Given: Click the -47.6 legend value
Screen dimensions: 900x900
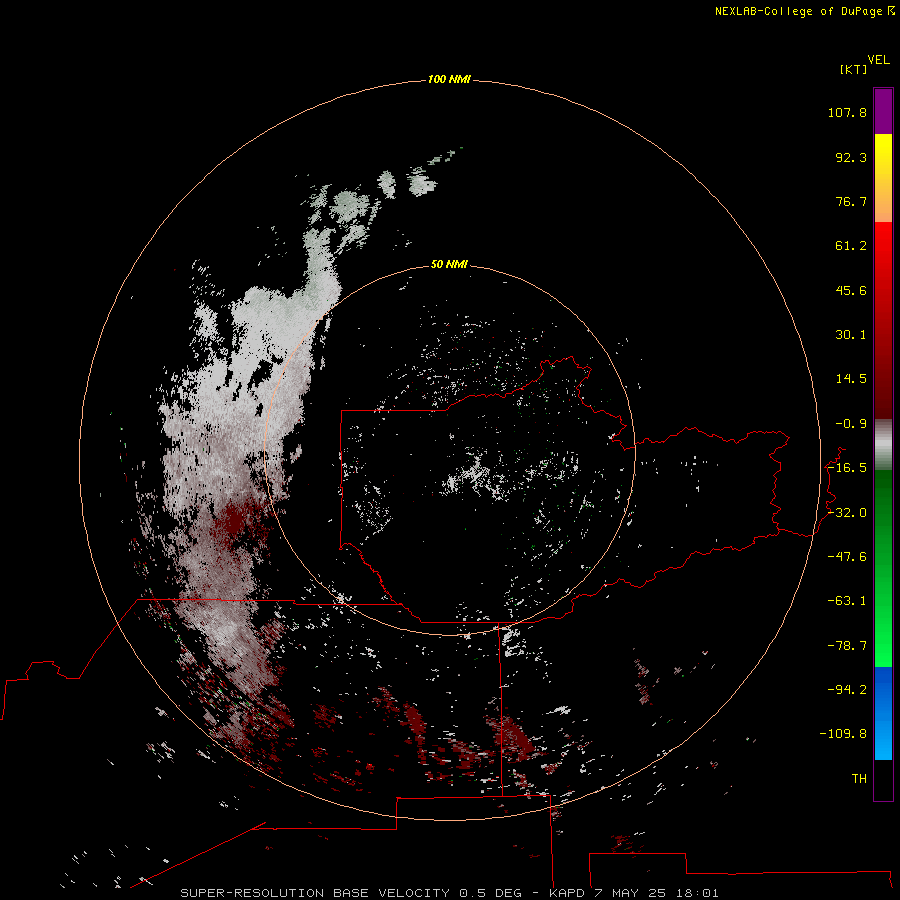Looking at the screenshot, I should pyautogui.click(x=847, y=557).
